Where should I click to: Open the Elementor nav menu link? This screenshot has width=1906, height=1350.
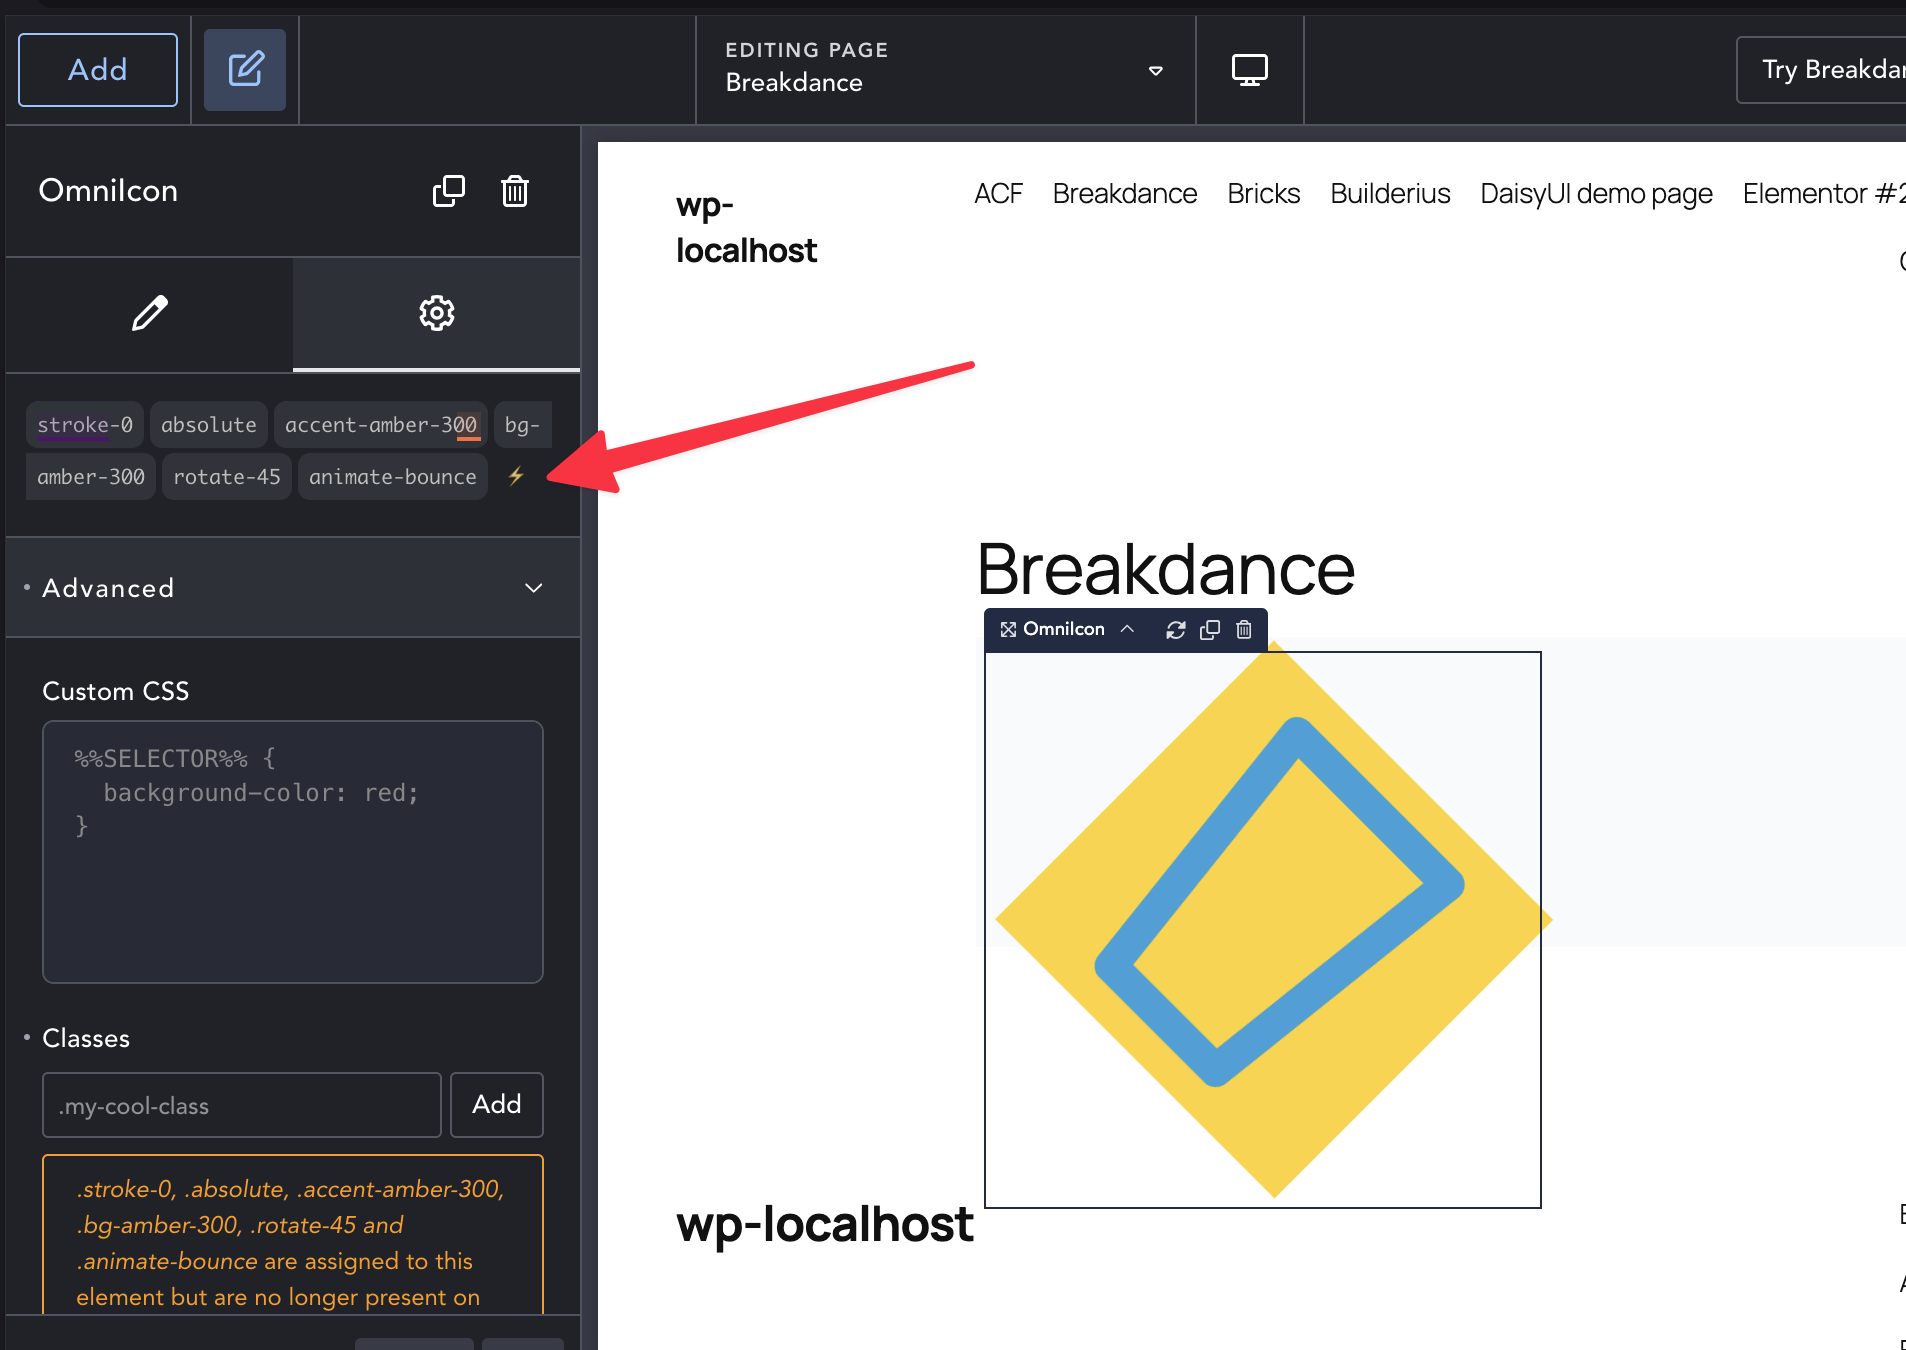(1824, 194)
